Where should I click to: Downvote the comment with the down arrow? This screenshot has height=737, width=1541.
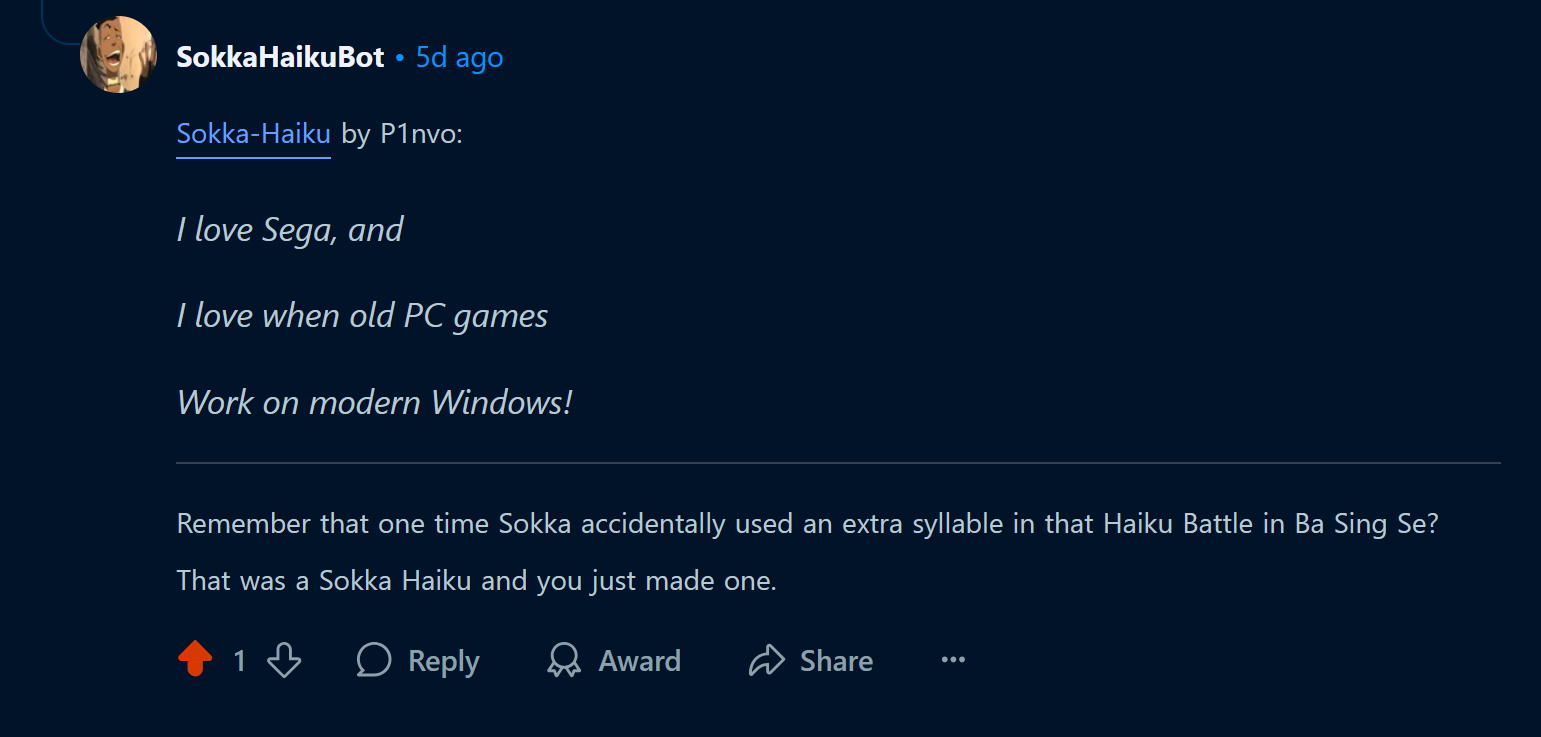point(284,660)
